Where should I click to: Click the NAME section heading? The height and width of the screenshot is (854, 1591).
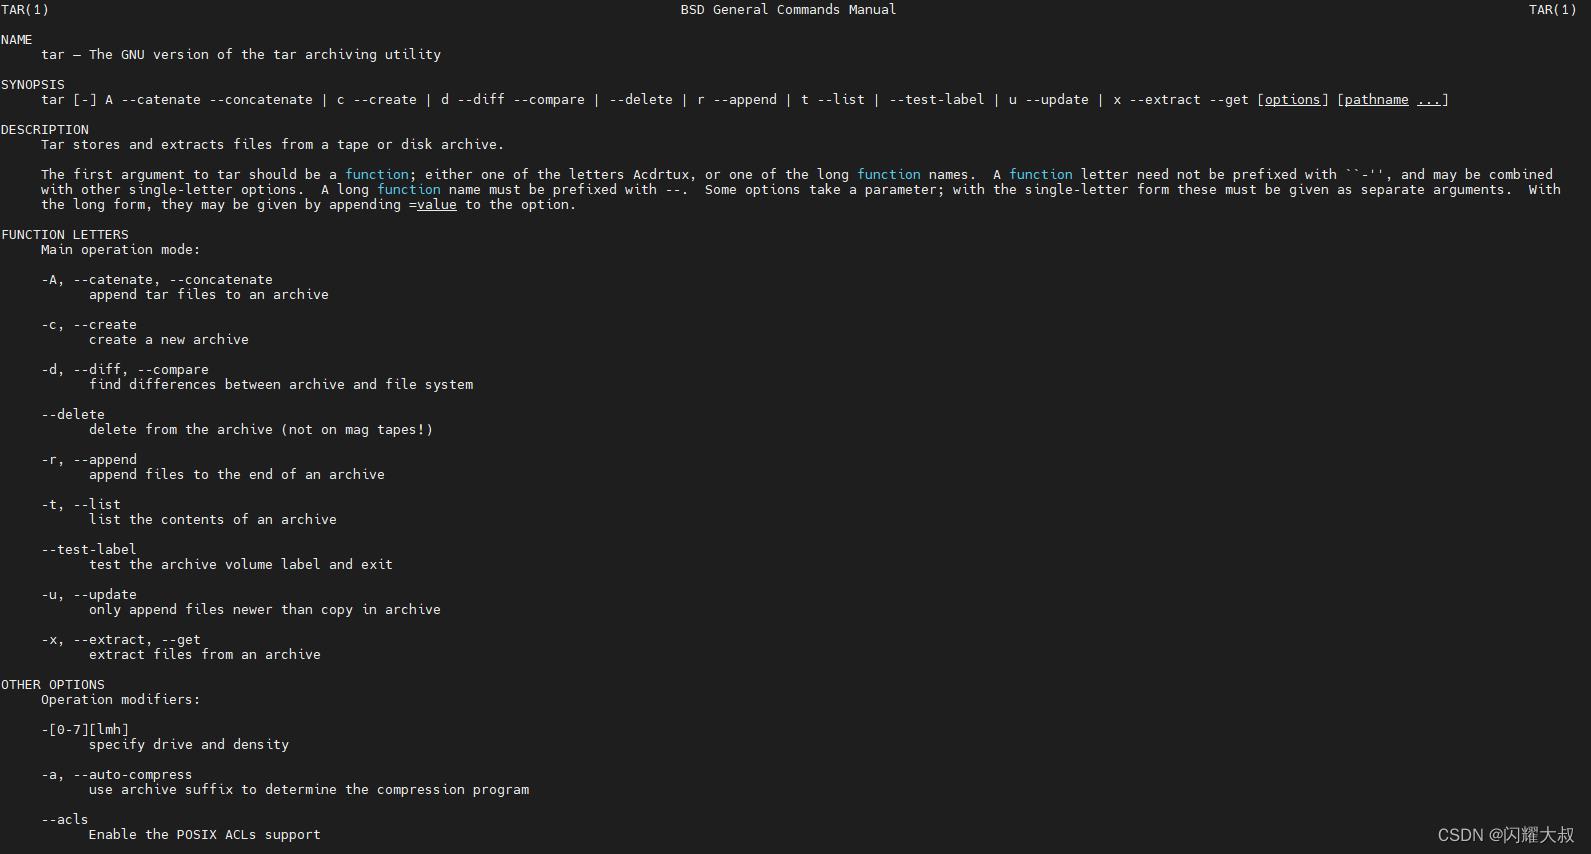17,40
